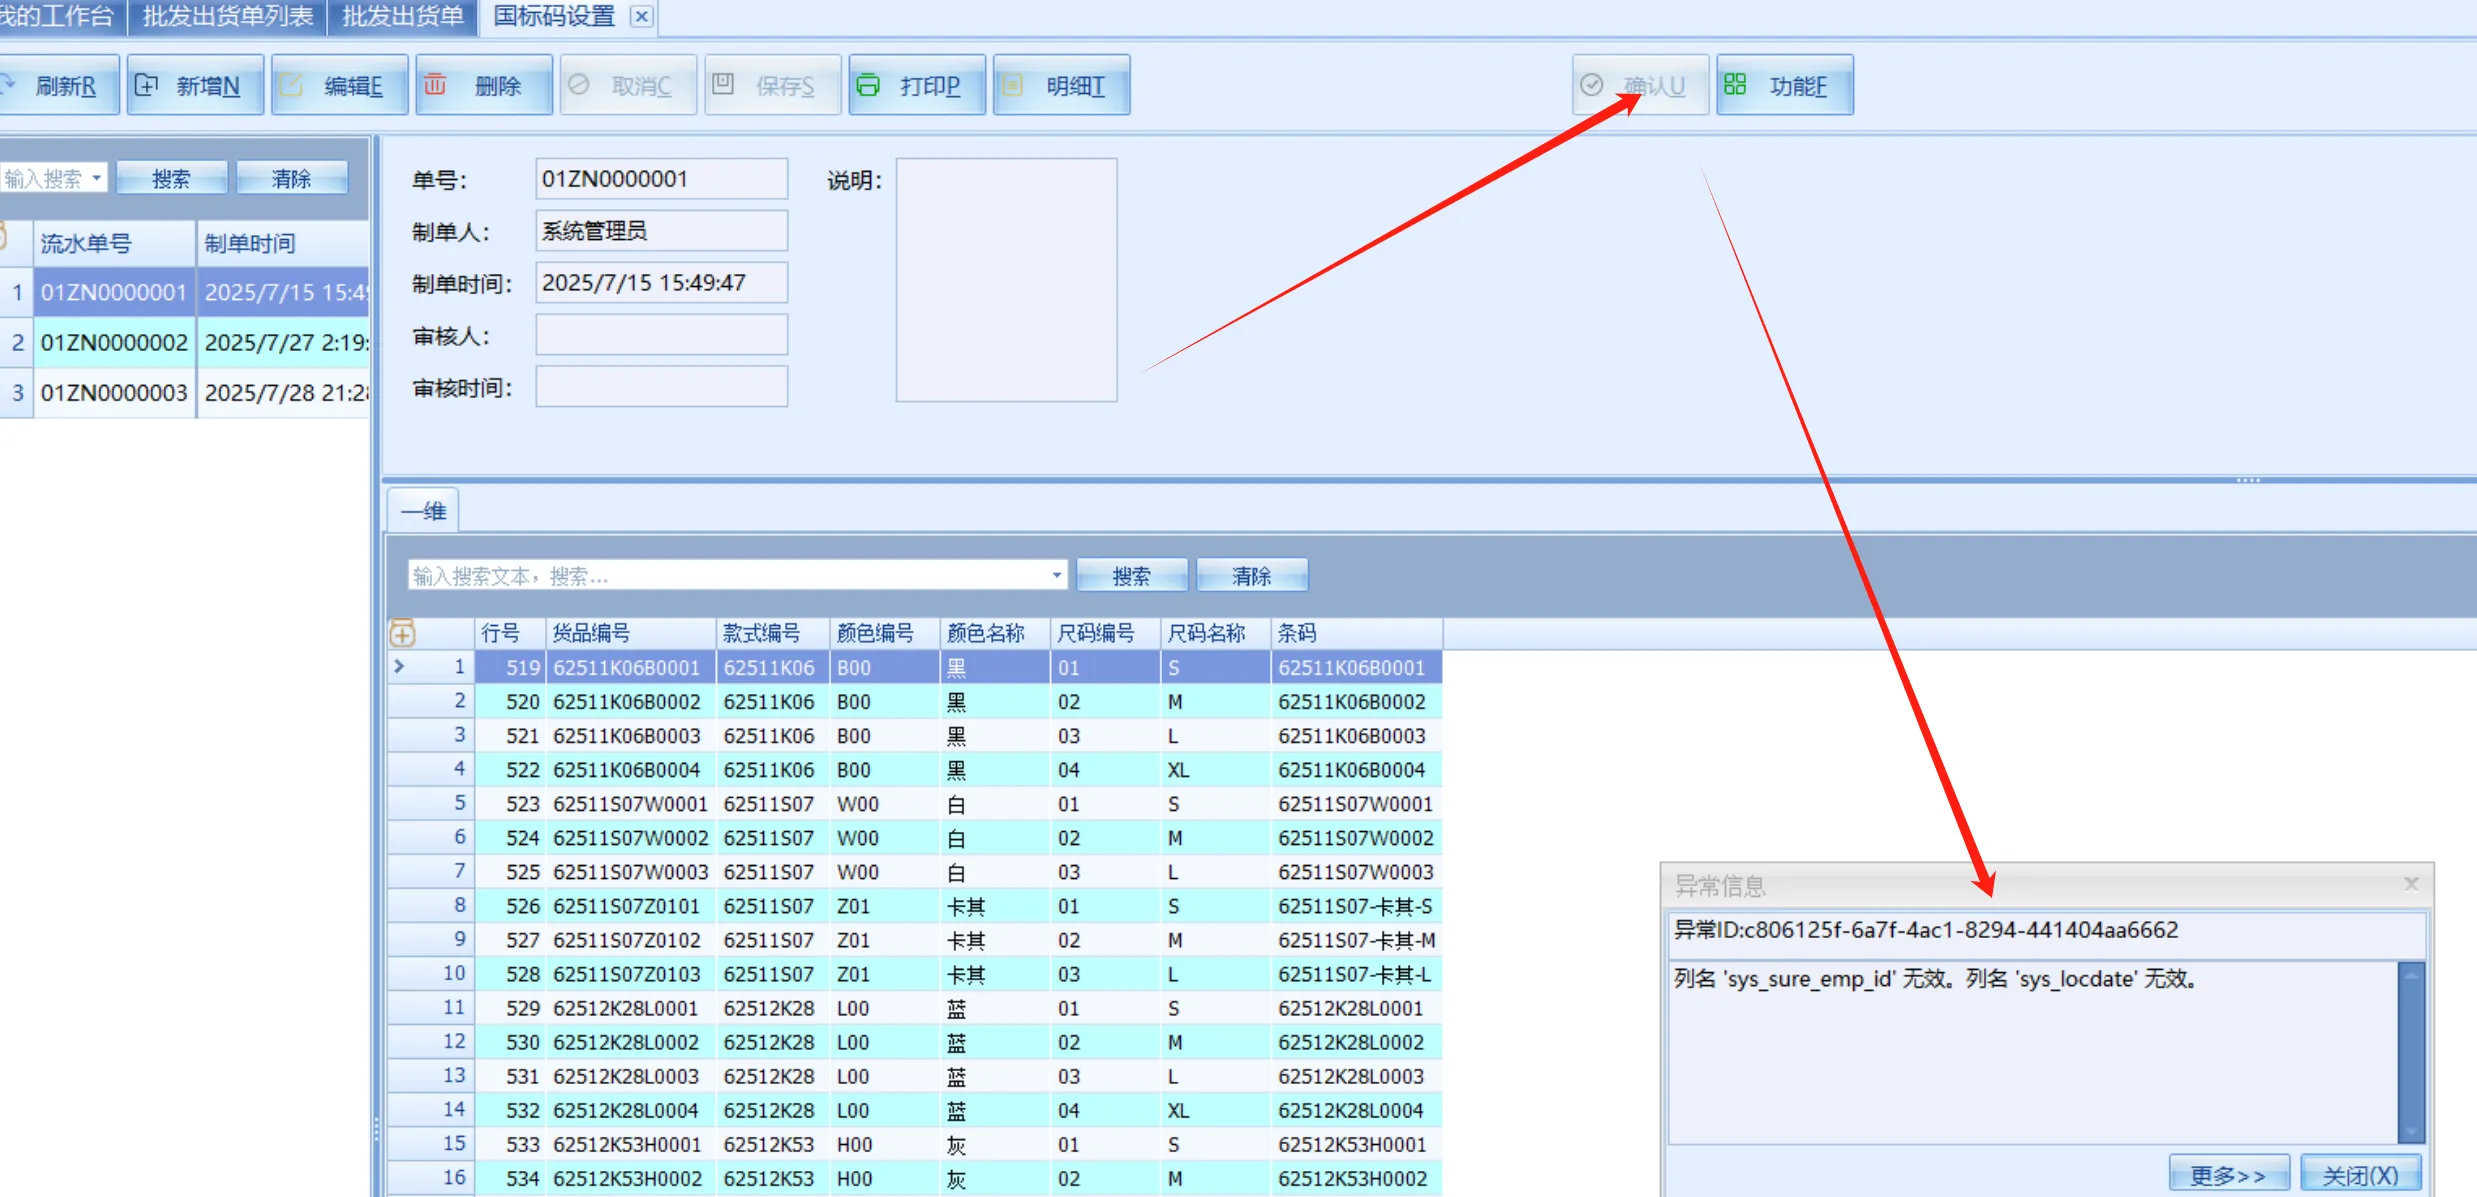This screenshot has height=1197, width=2477.
Task: Click the grid column chooser icon beside 行号
Action: click(x=402, y=633)
